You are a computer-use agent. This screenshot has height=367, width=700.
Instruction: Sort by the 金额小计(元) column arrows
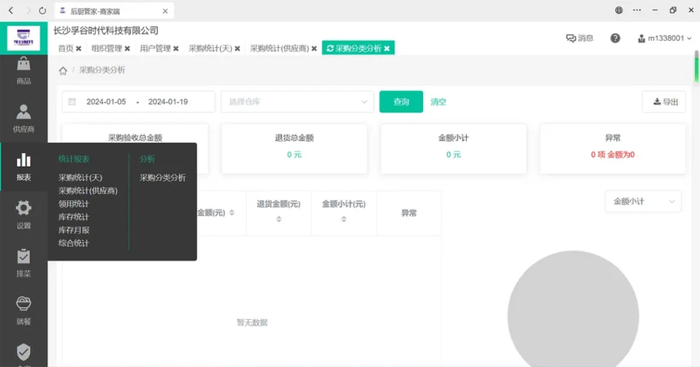(x=344, y=219)
